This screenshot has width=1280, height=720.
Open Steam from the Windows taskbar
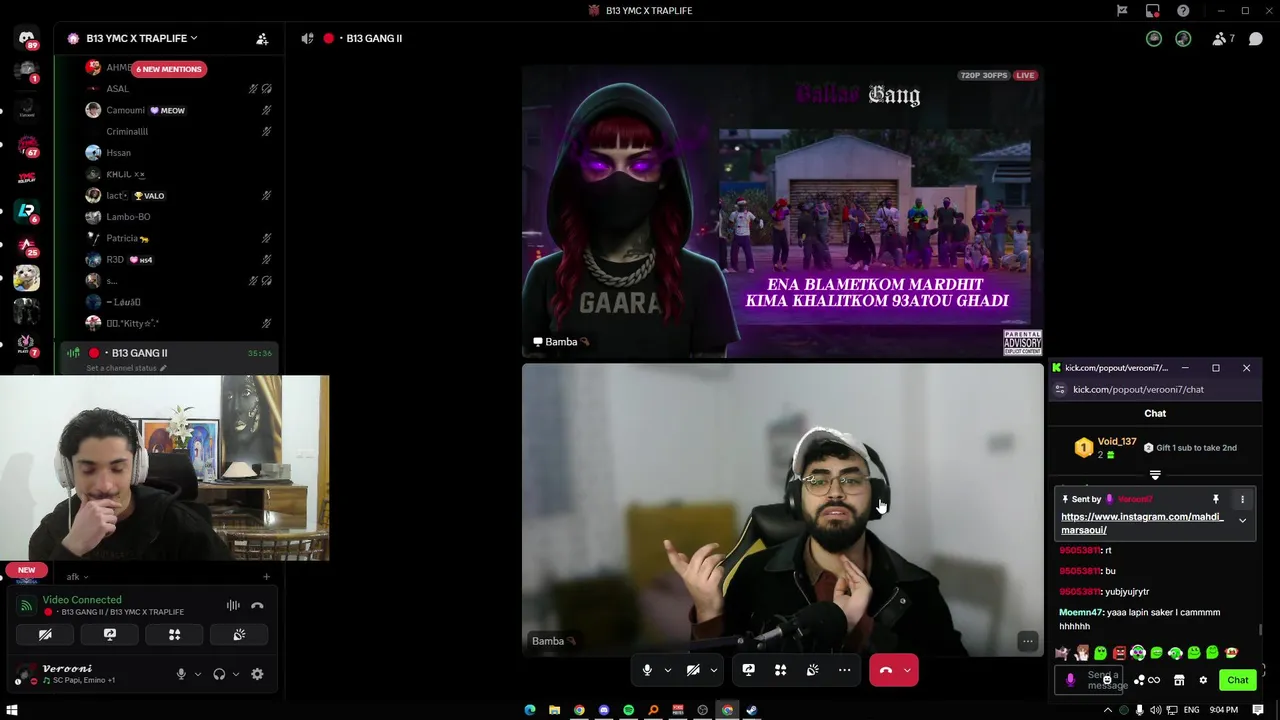[x=752, y=710]
